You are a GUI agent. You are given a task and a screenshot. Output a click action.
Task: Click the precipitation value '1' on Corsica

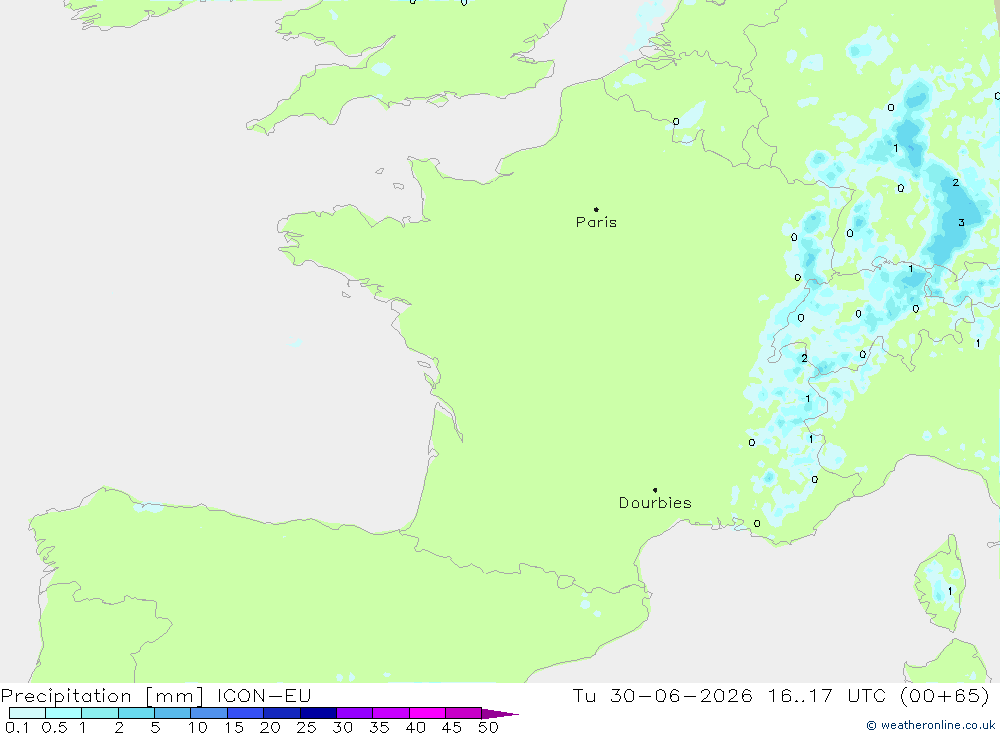coord(950,591)
